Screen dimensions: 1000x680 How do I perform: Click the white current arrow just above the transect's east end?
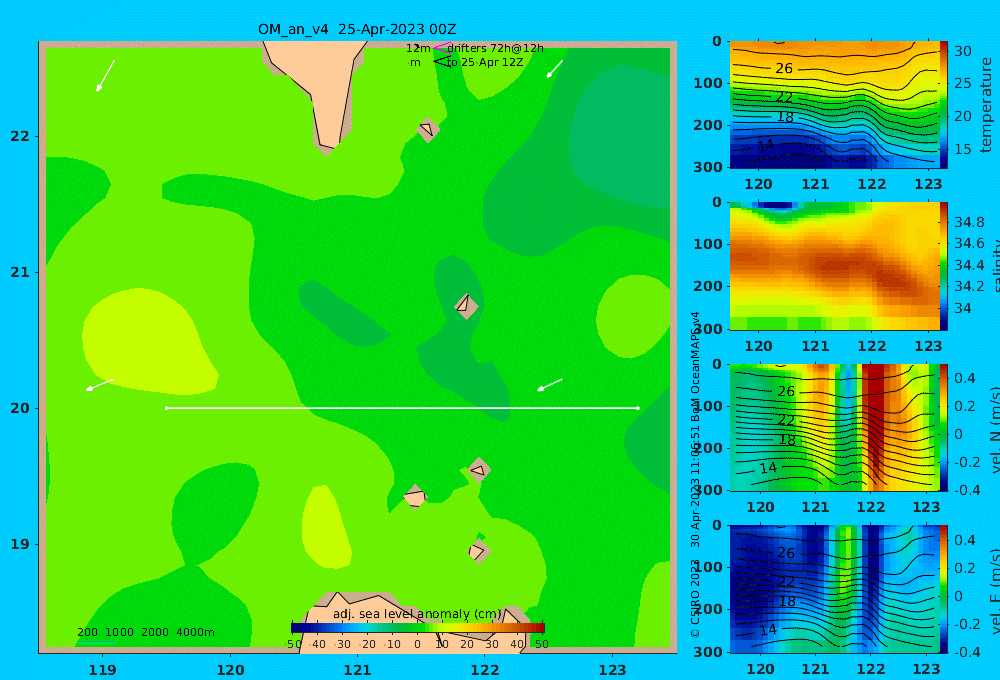coord(550,385)
